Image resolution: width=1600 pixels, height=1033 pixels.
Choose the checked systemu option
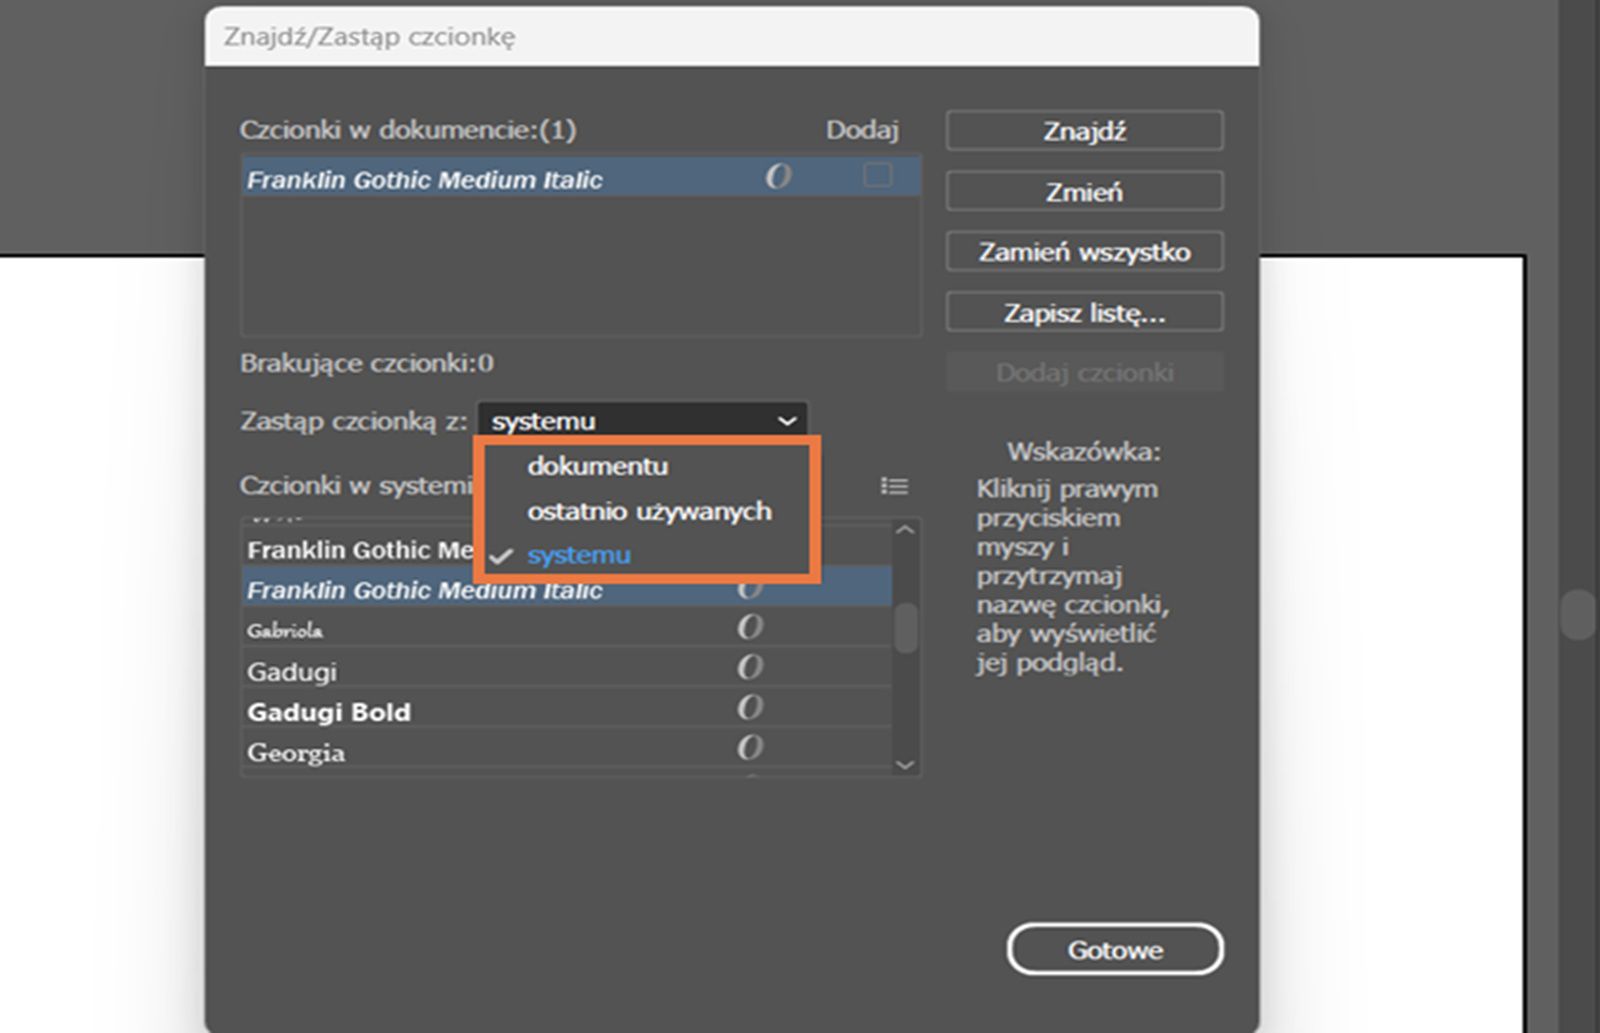pos(579,555)
